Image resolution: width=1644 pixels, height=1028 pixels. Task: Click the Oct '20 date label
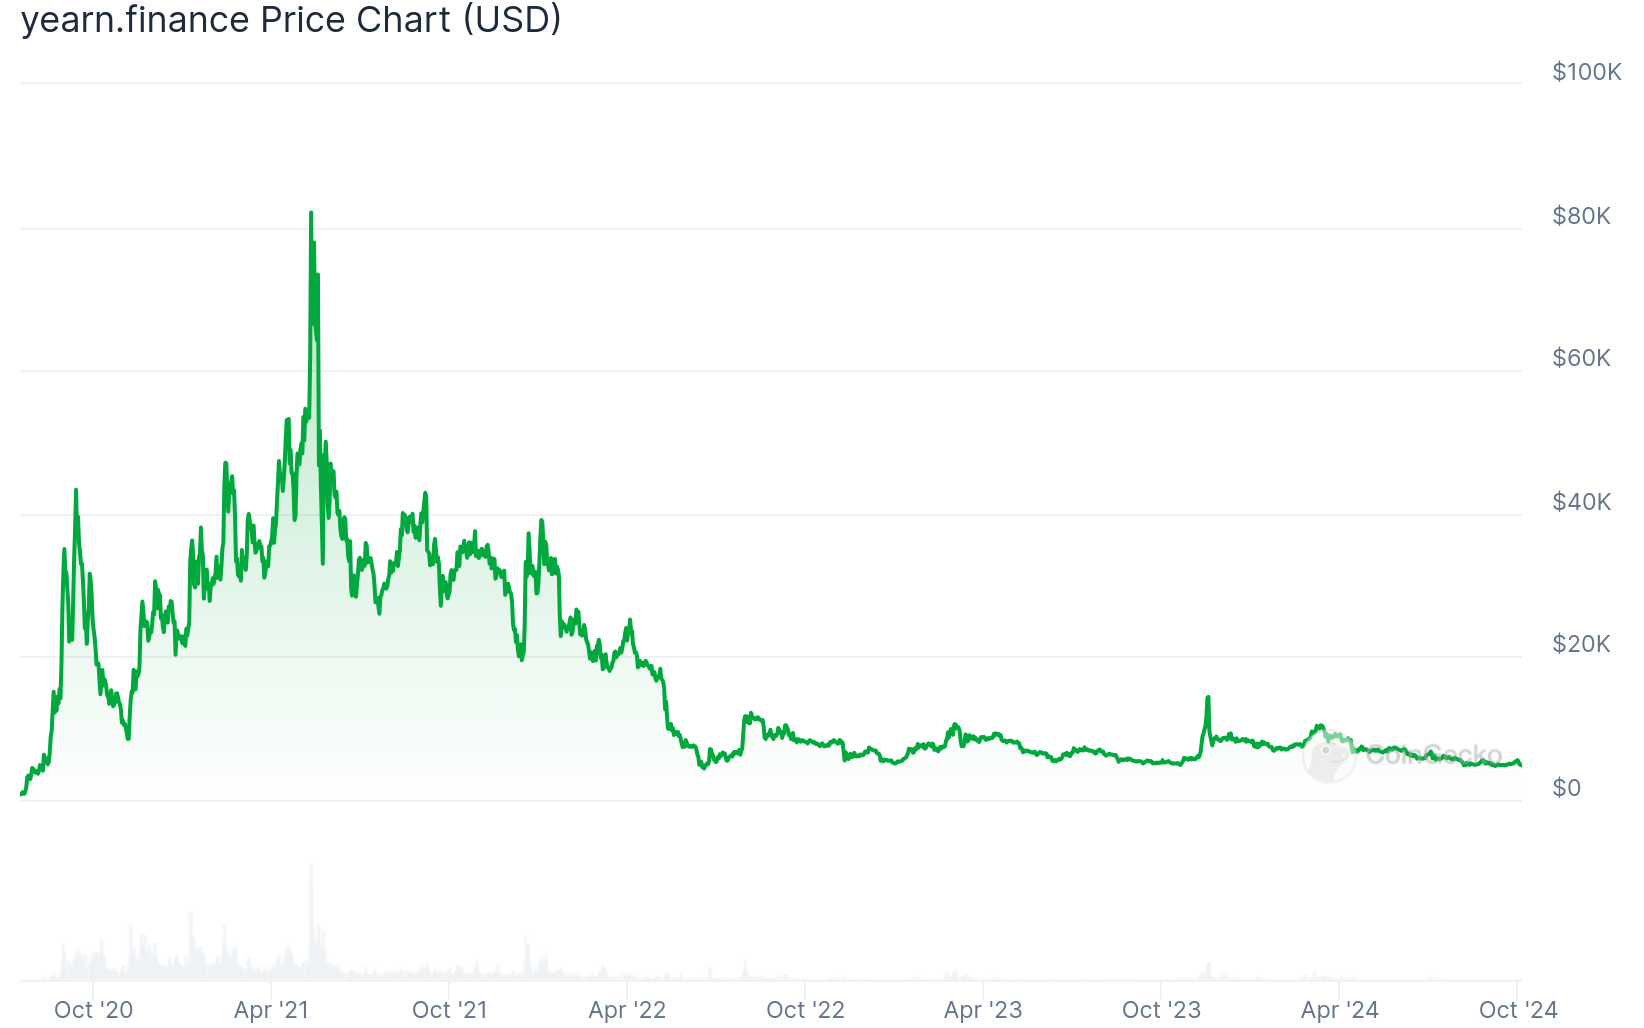point(93,1010)
